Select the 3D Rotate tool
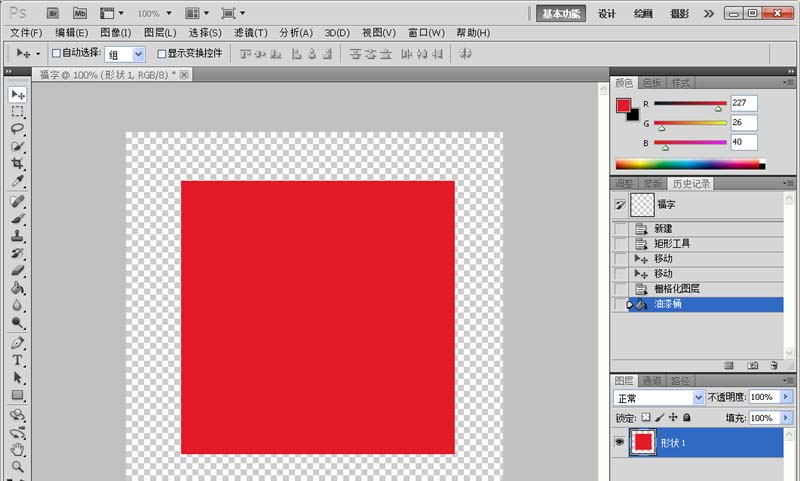The image size is (800, 481). (x=17, y=415)
